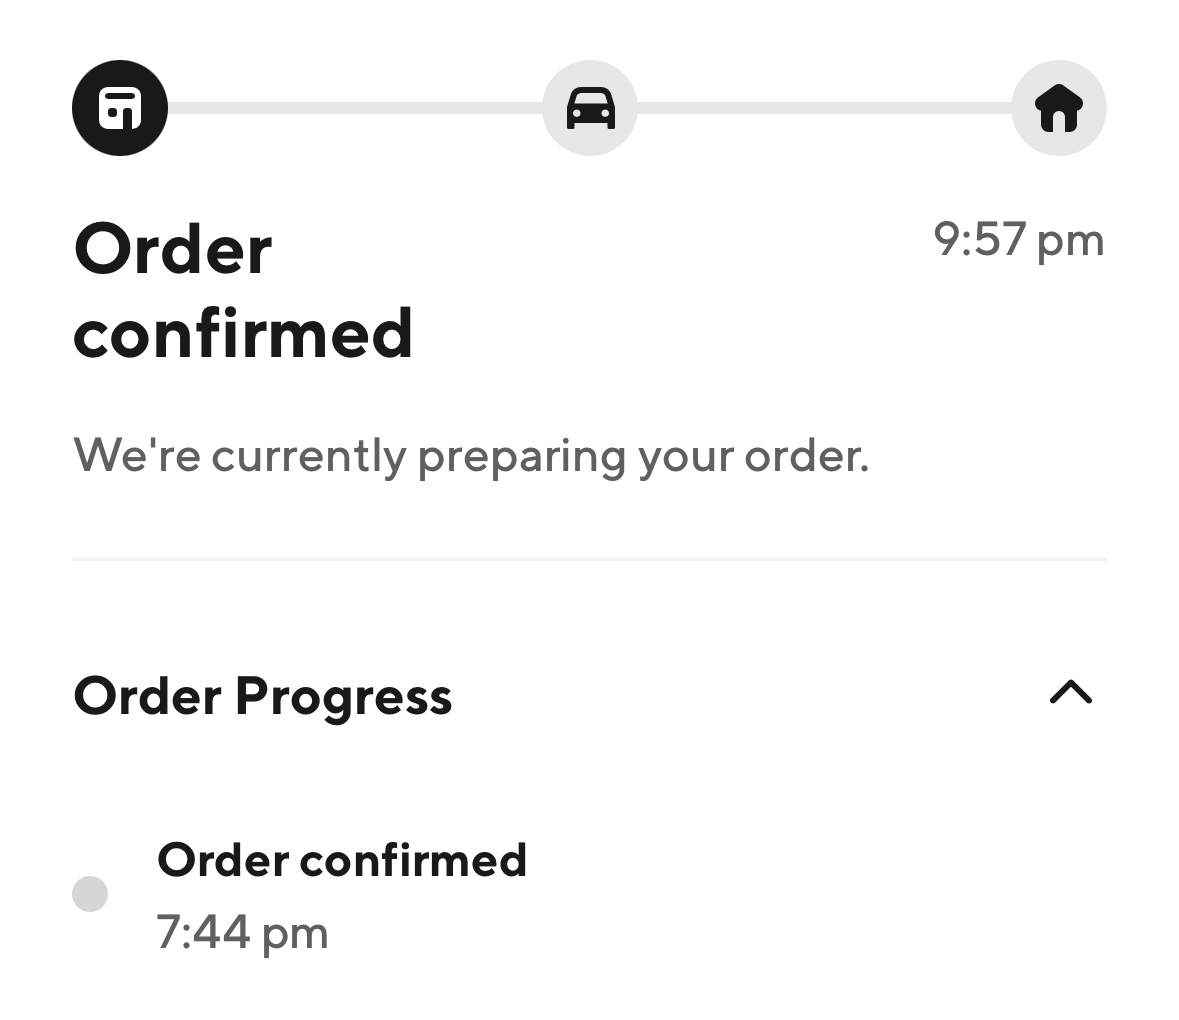Click the gray status dot beside Order confirmed

pos(90,893)
